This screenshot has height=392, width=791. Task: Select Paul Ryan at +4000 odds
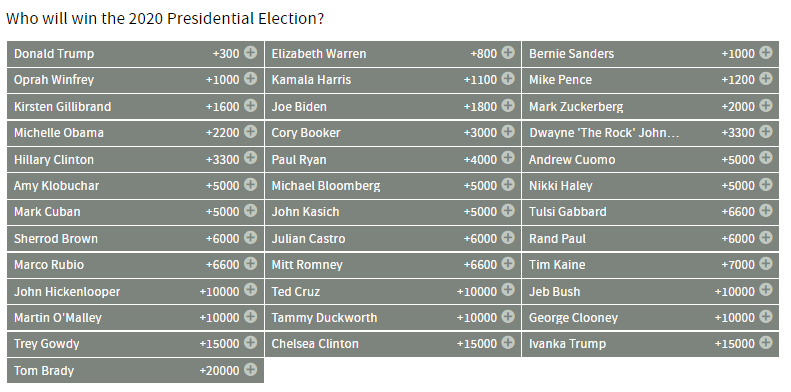[x=392, y=159]
